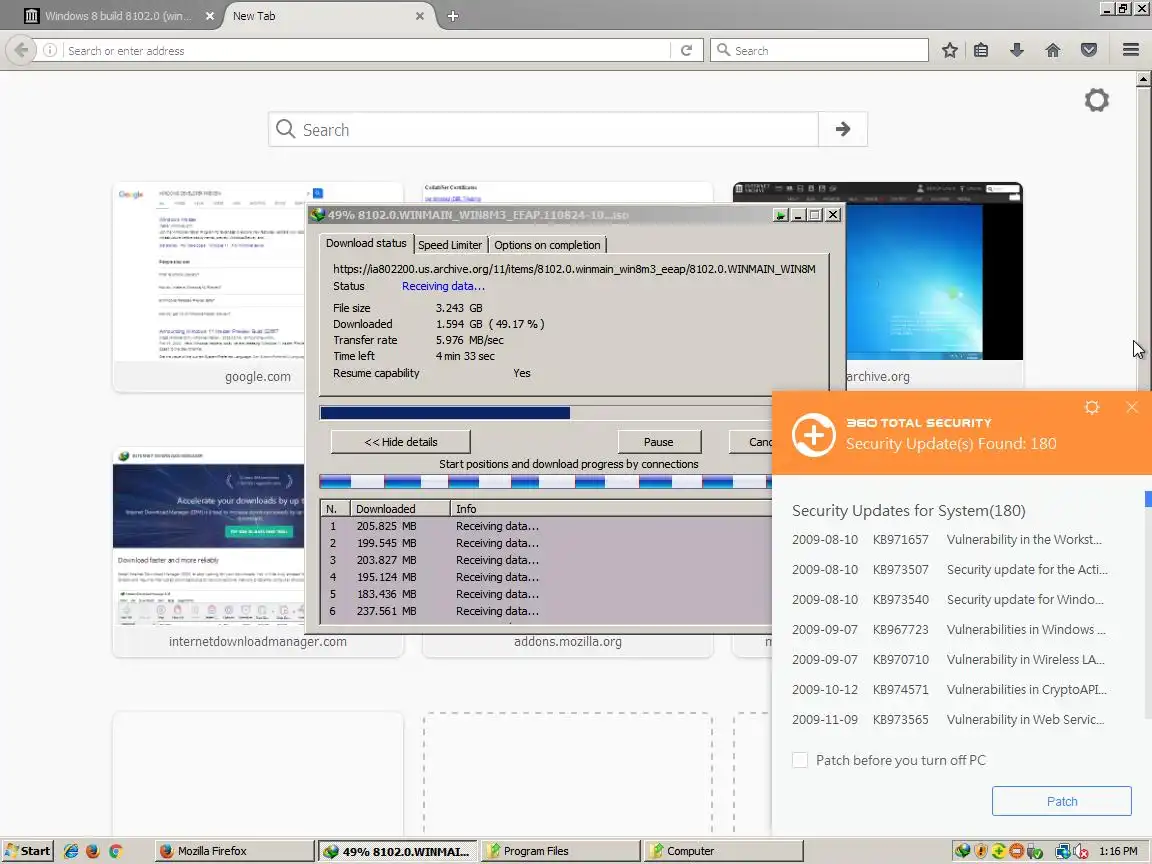Close the Windows 8 build 8102.0 tab

click(209, 15)
